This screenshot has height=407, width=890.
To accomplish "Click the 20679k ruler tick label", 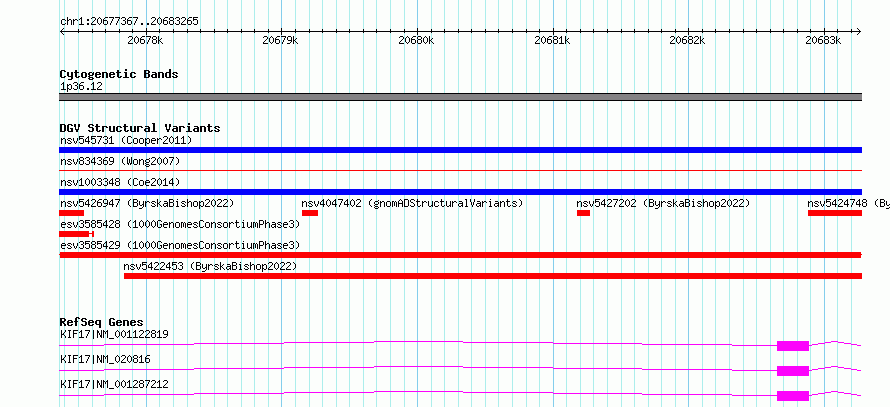I will coord(281,41).
